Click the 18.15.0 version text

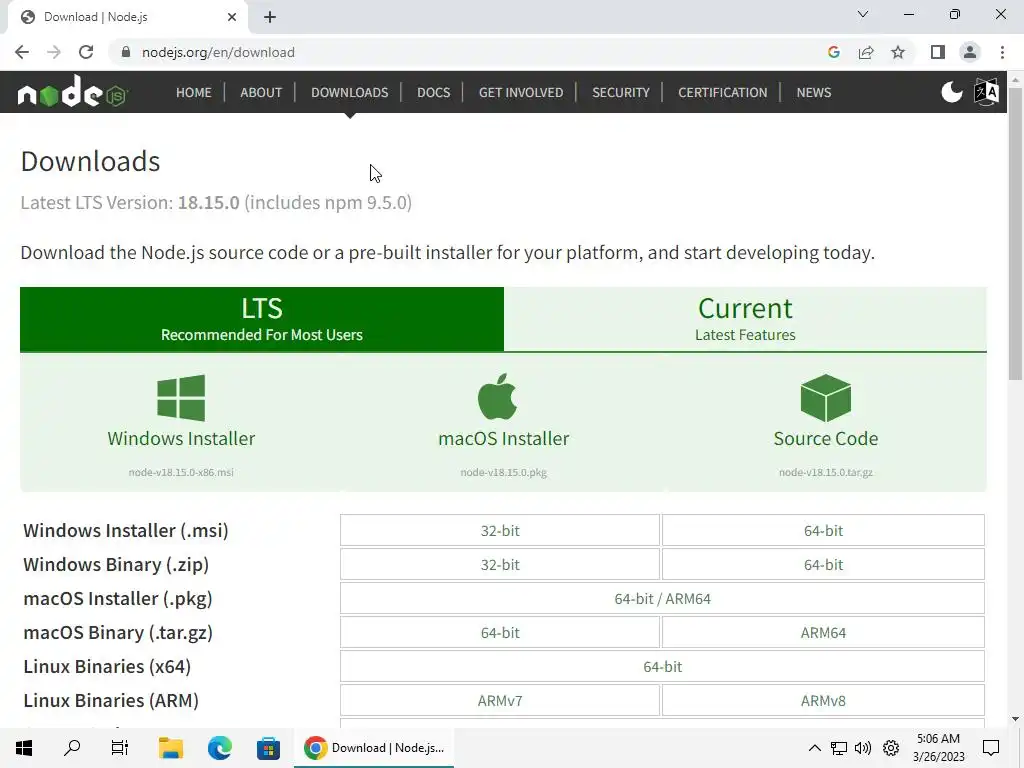[208, 202]
